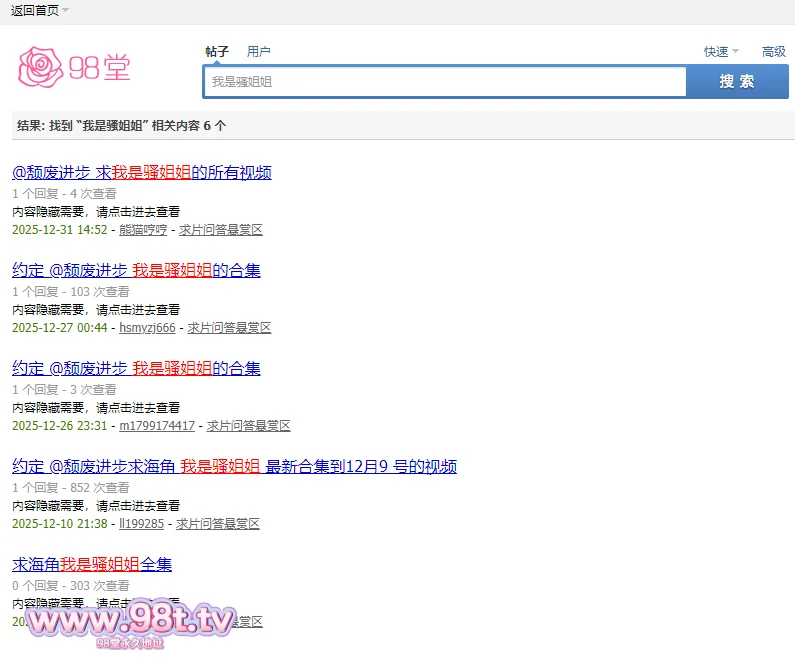This screenshot has height=658, width=795.
Task: Open the result title with 3 次查看
Action: point(136,368)
